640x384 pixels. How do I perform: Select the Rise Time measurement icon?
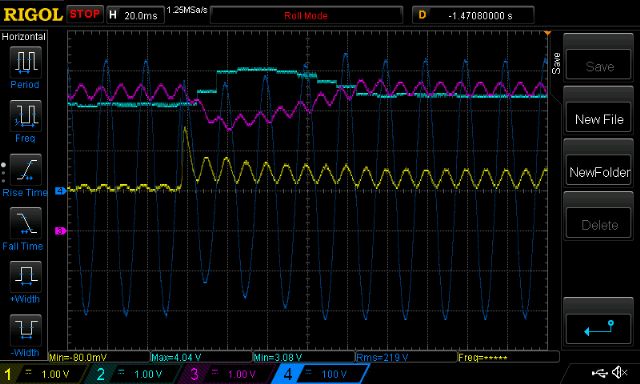tap(25, 170)
